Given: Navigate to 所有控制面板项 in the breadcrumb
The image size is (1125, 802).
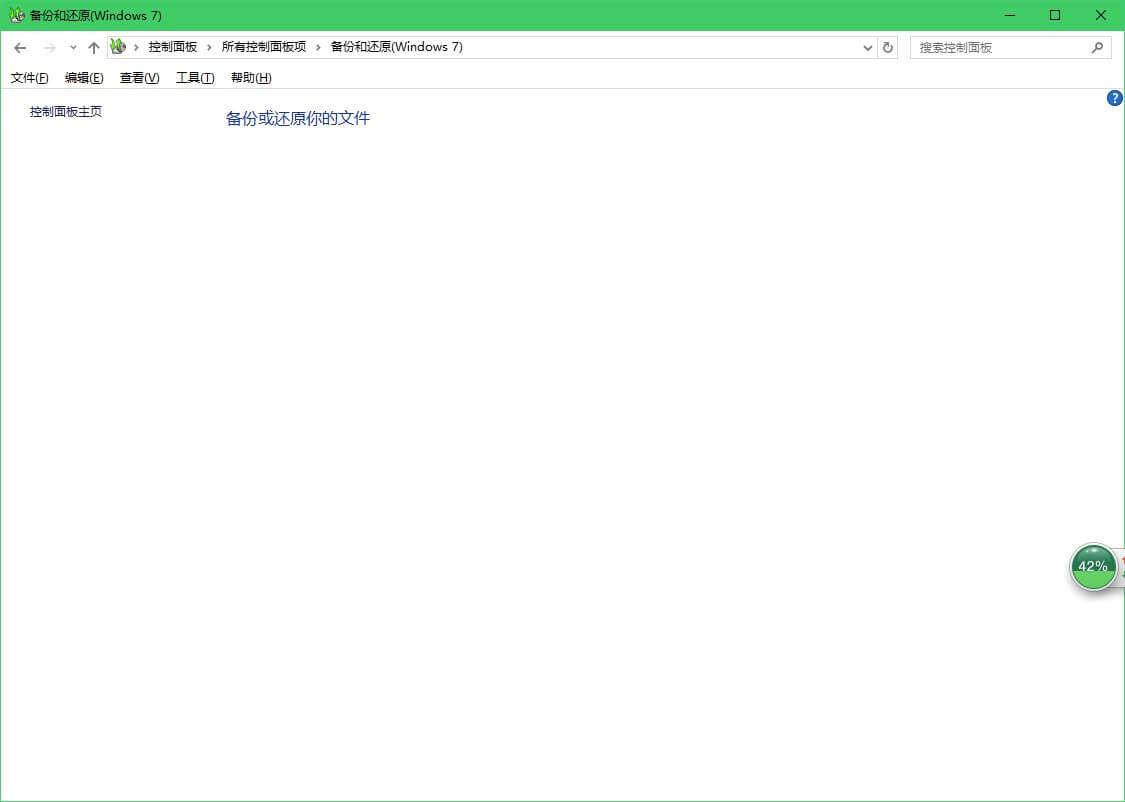Looking at the screenshot, I should click(x=264, y=47).
